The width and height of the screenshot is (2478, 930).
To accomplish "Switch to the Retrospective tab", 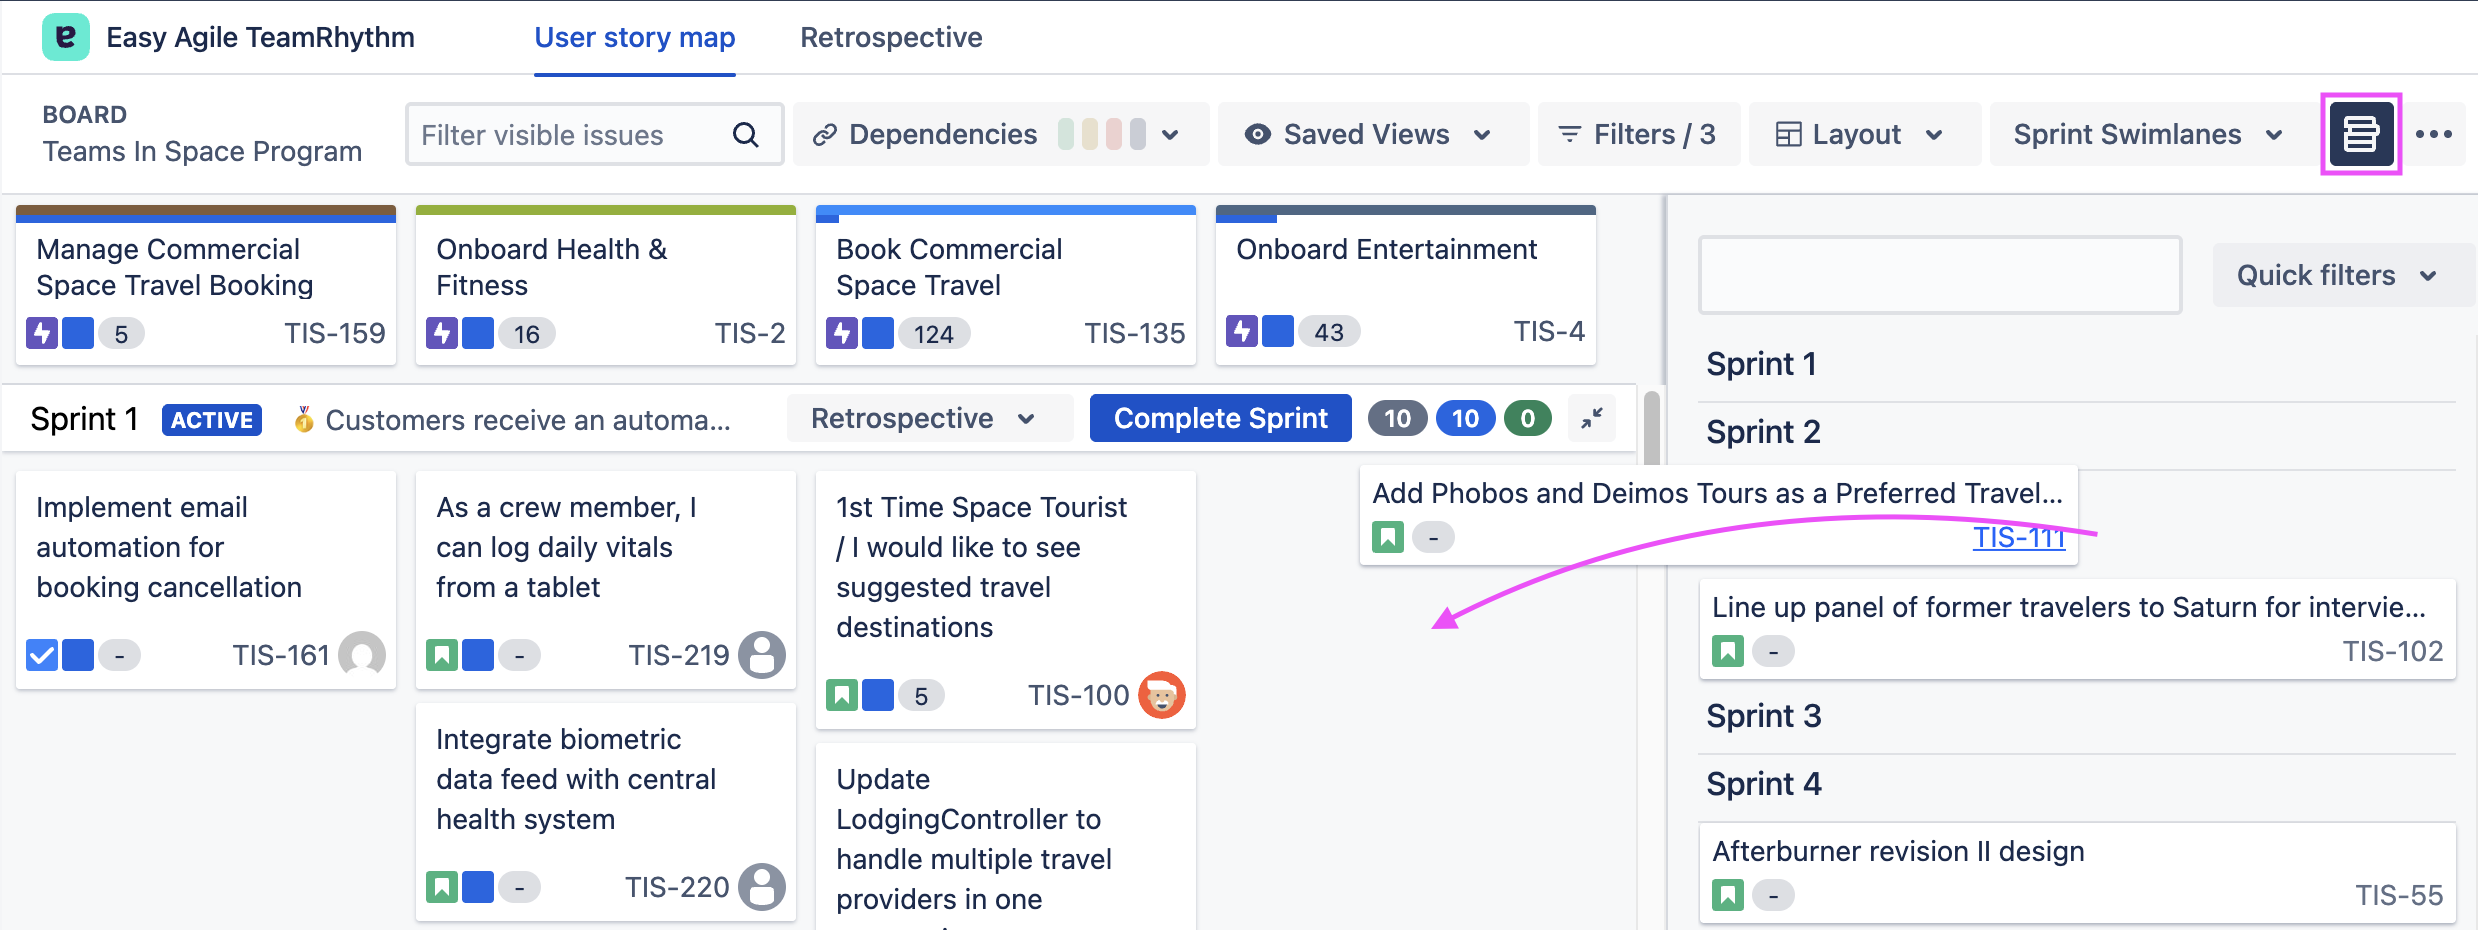I will [x=891, y=38].
